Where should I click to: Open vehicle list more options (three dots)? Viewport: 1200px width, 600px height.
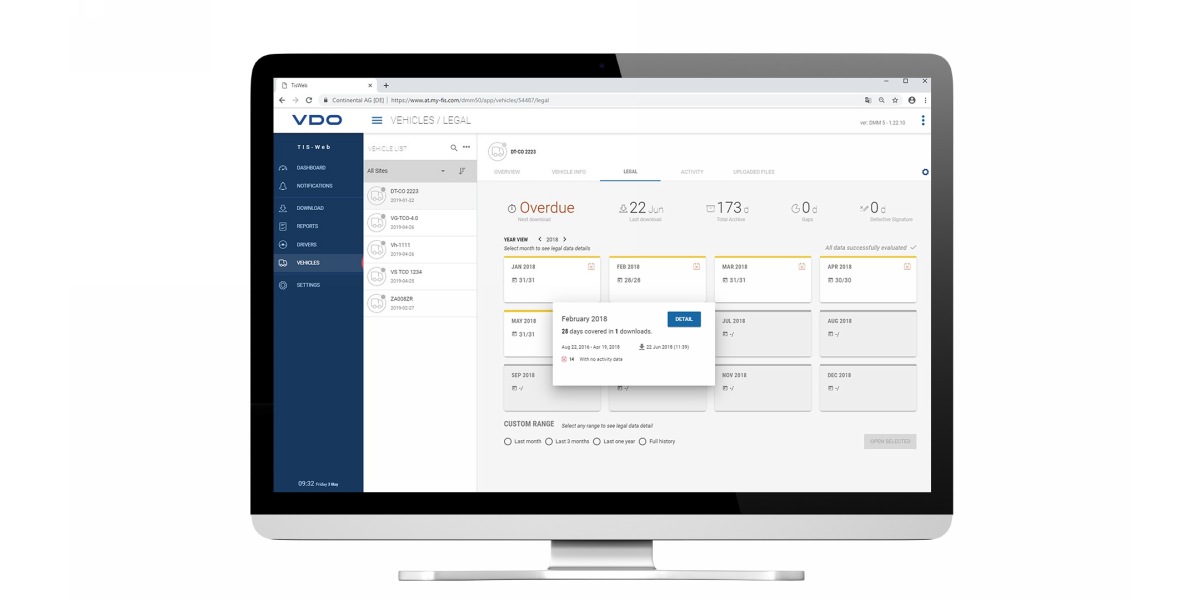[x=466, y=148]
